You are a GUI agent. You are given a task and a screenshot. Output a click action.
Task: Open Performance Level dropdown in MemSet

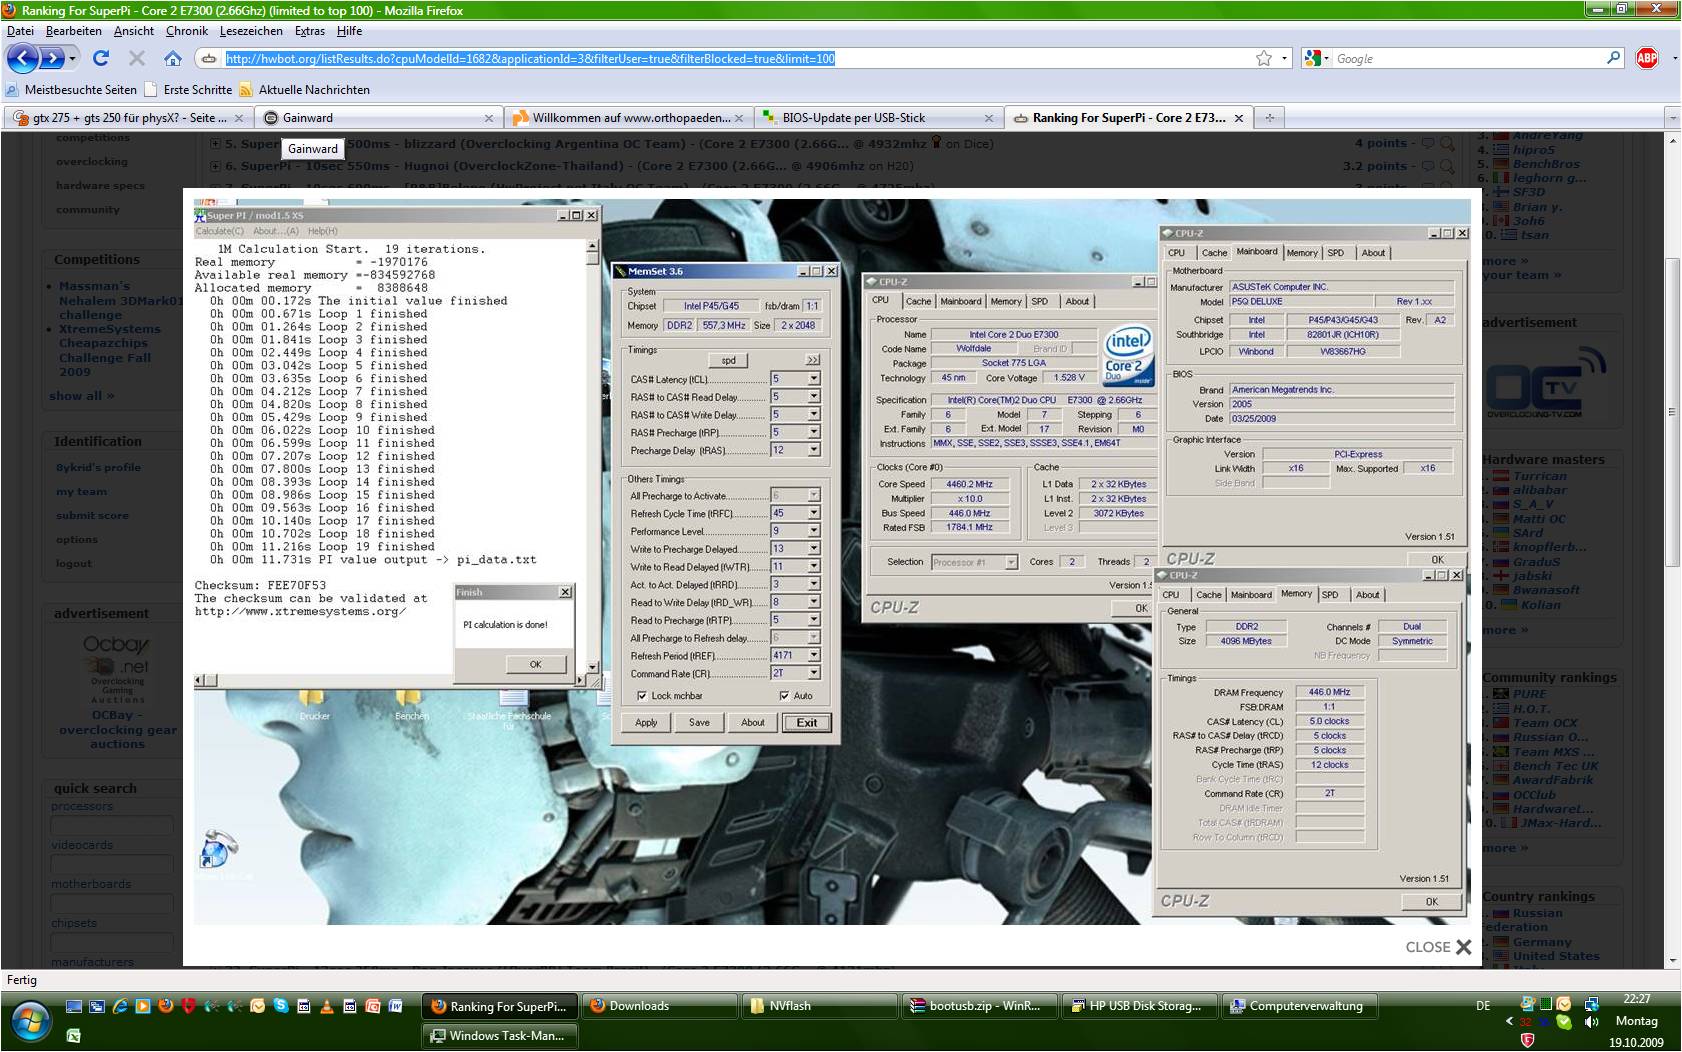(x=814, y=531)
